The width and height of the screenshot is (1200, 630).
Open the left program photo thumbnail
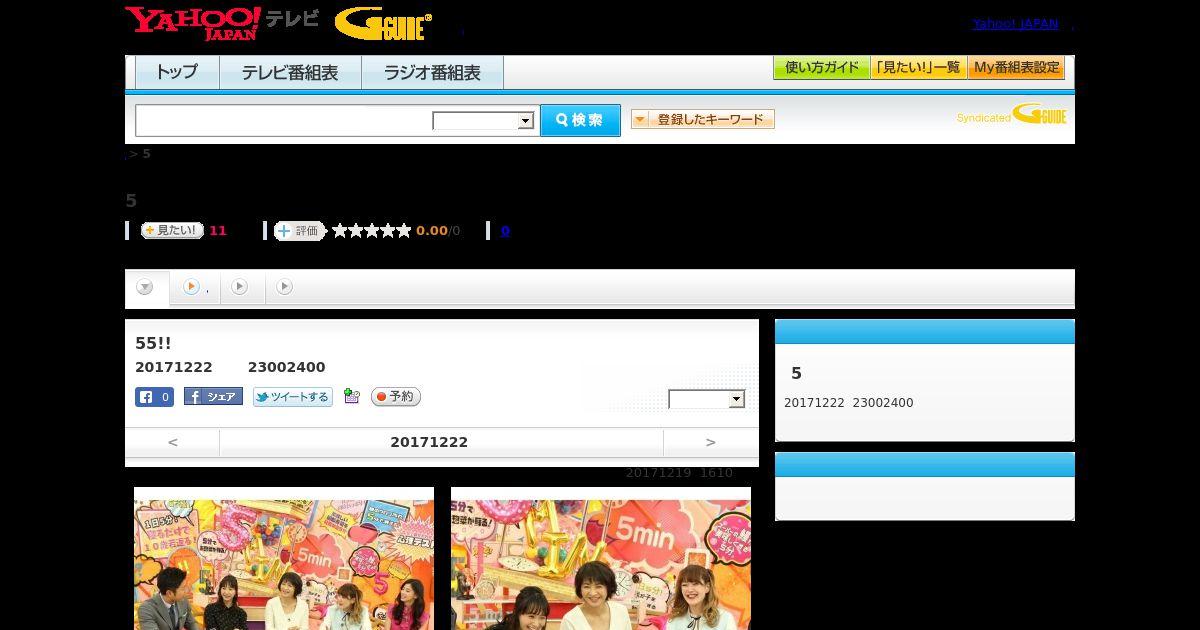point(284,559)
